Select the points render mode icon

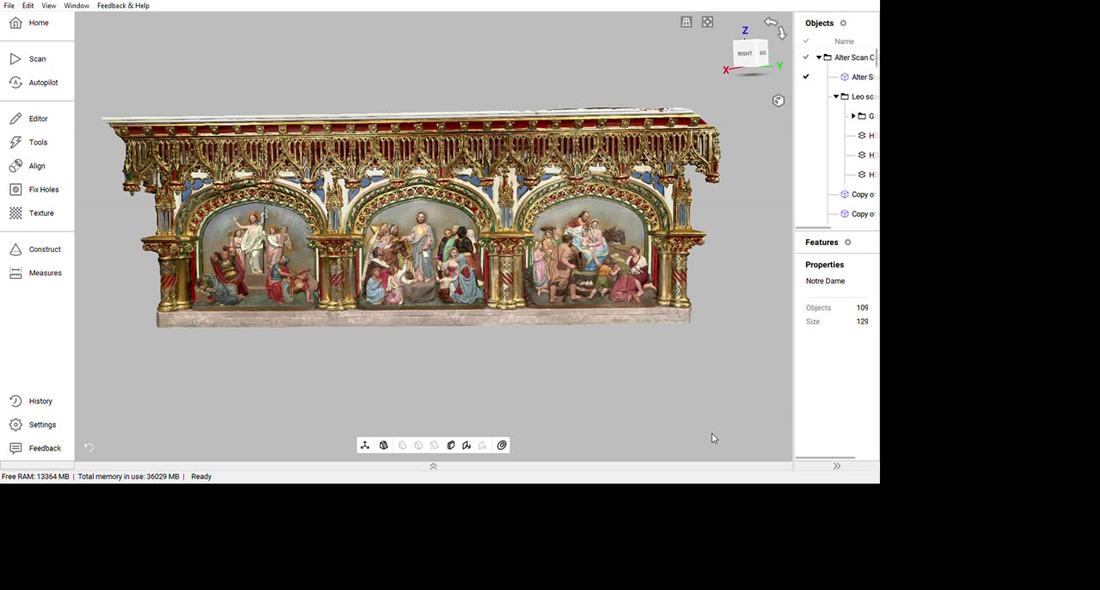(x=365, y=445)
